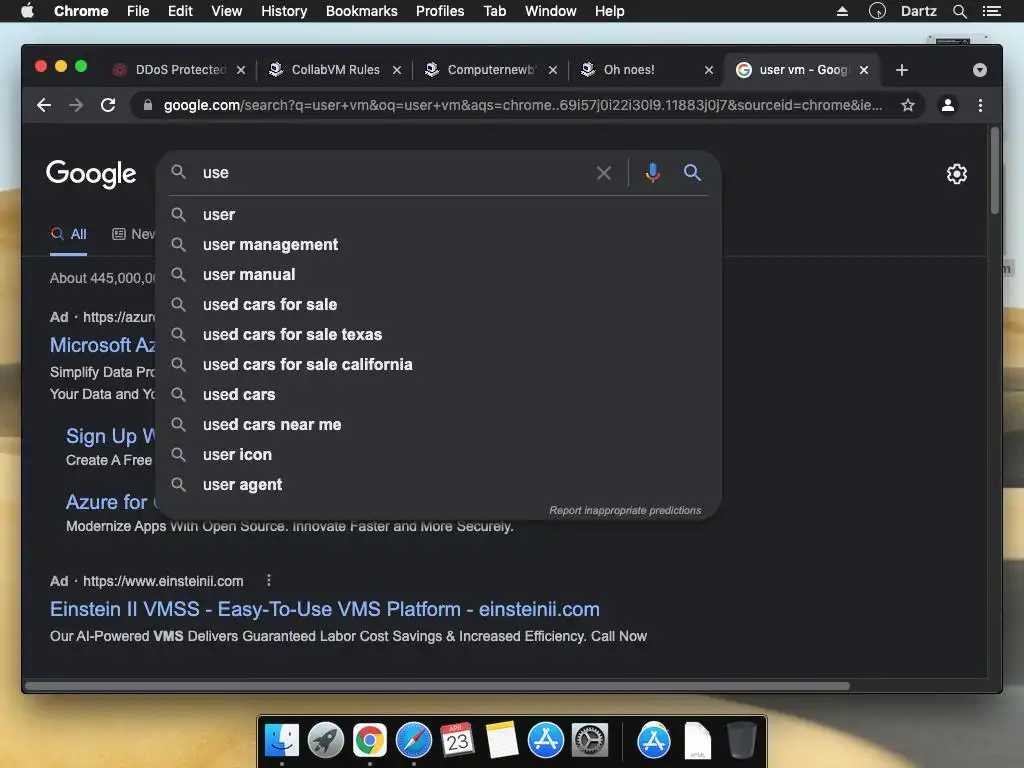Click the Google logo
The image size is (1024, 768).
[x=91, y=174]
